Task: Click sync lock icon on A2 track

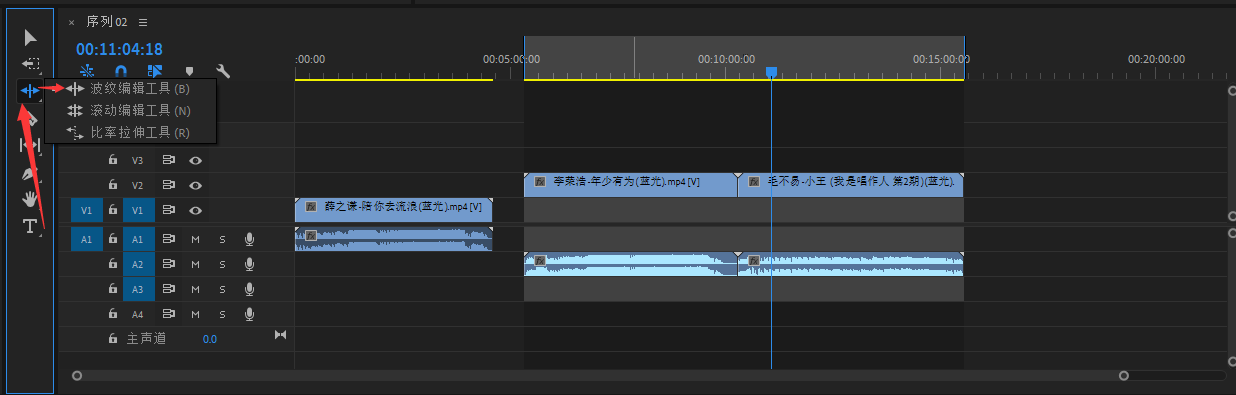Action: pos(169,264)
